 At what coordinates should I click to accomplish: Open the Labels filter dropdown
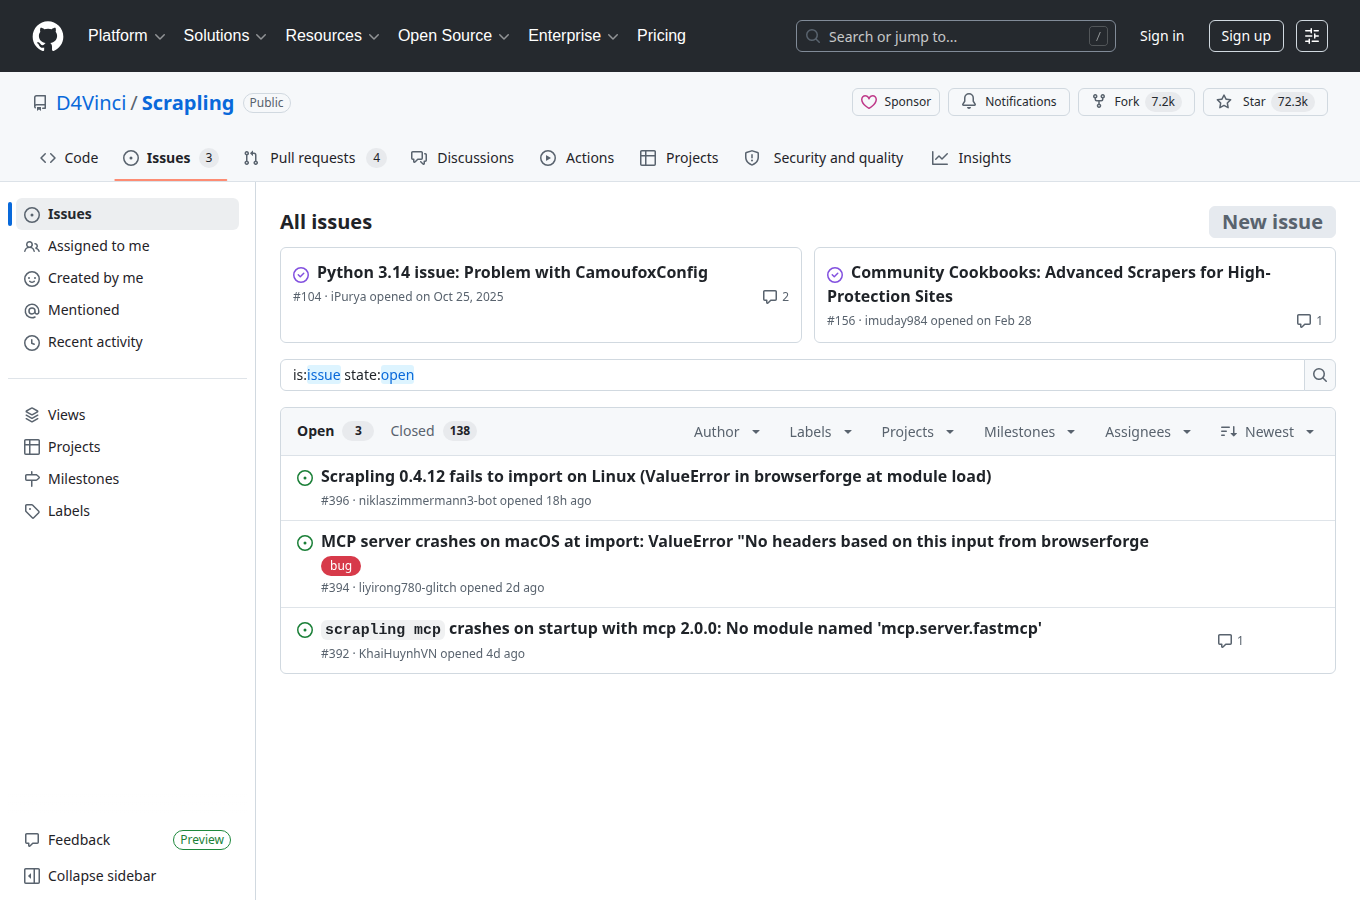pos(821,432)
